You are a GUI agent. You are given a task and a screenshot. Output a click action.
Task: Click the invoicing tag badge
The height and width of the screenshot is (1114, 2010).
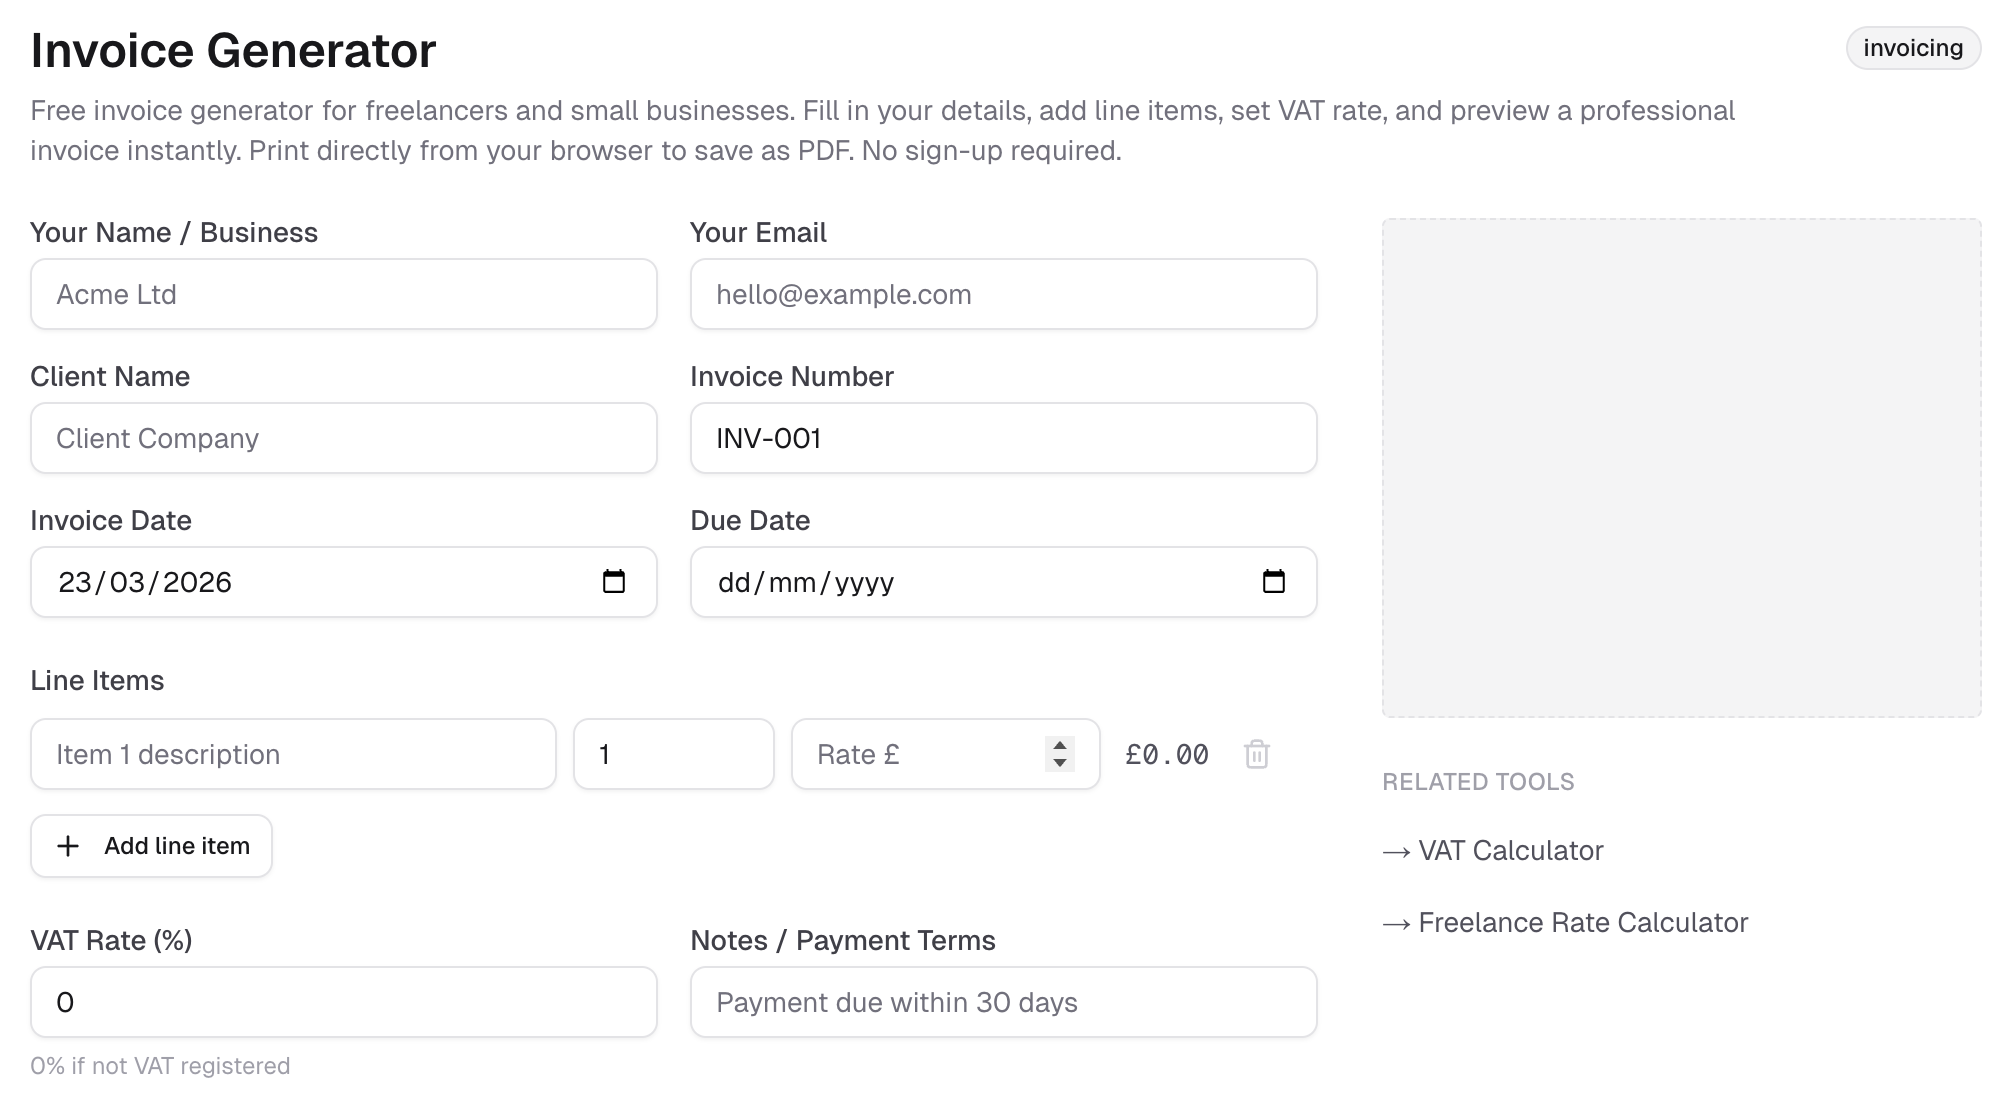pyautogui.click(x=1912, y=48)
